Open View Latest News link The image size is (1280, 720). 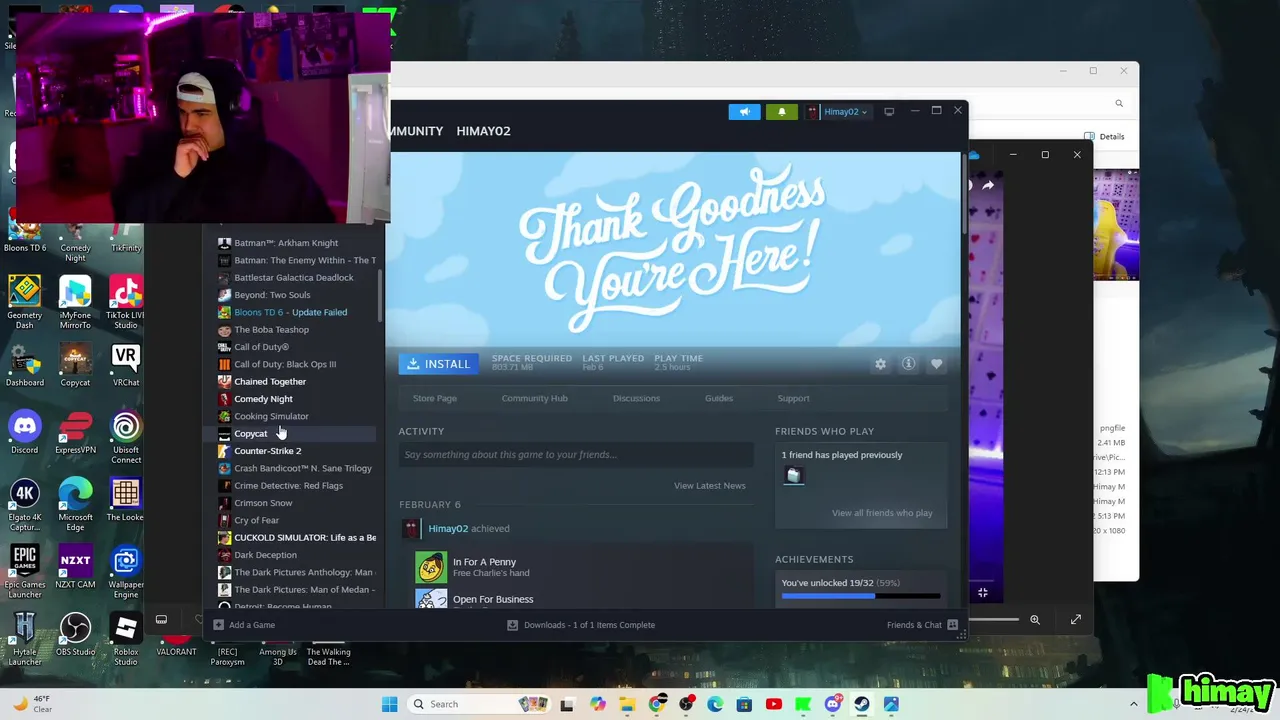click(x=709, y=486)
